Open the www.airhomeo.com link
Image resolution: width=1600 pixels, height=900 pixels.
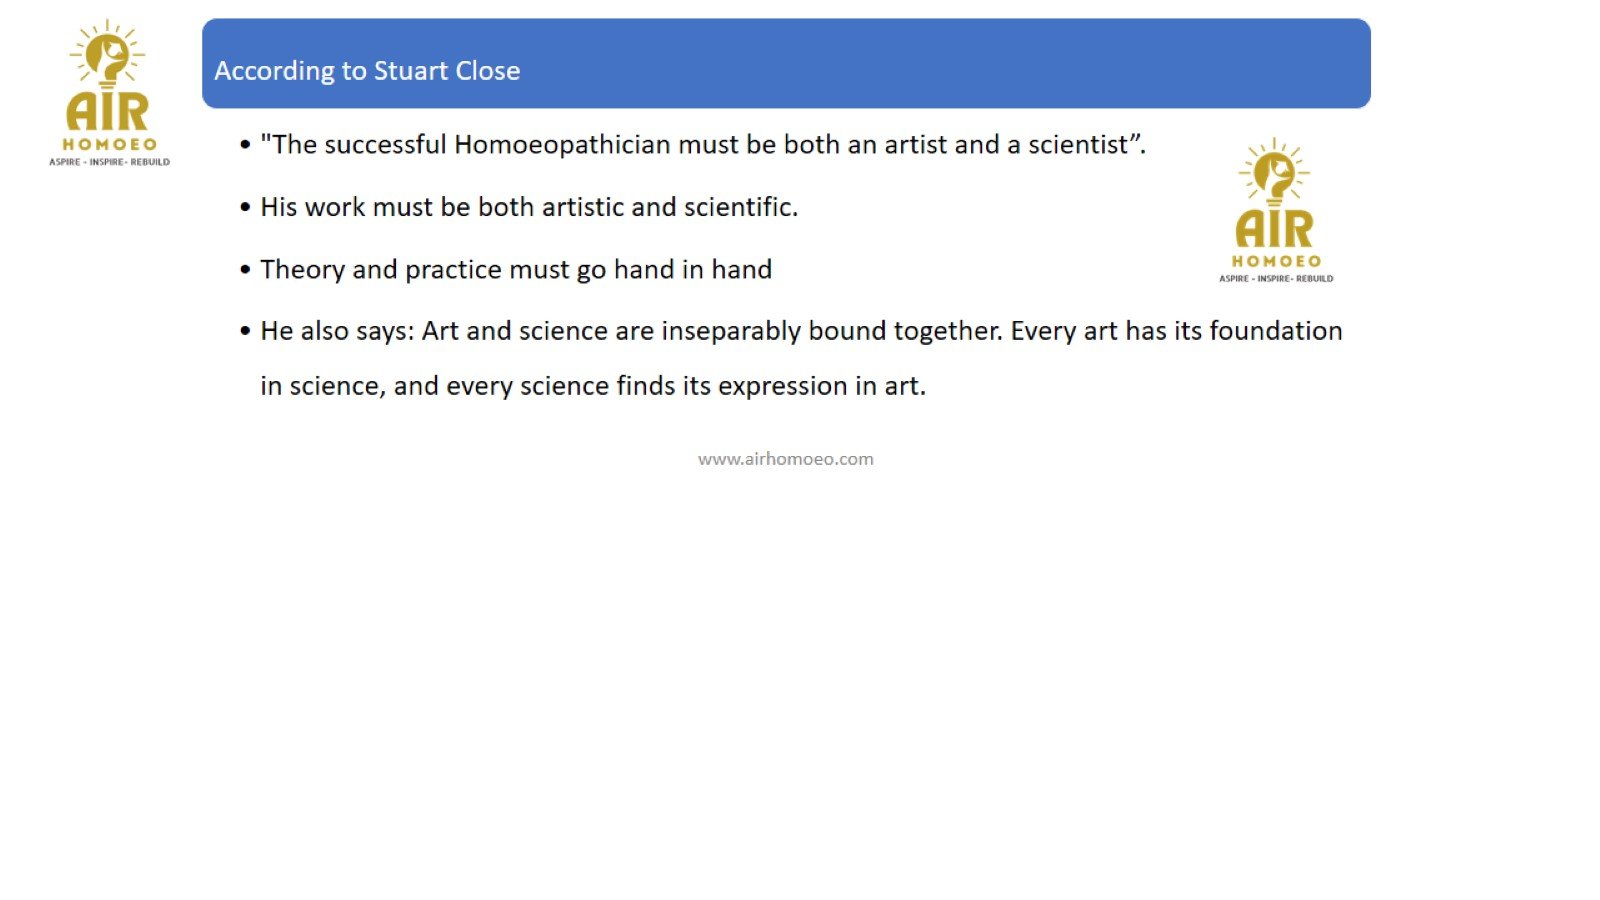[785, 459]
